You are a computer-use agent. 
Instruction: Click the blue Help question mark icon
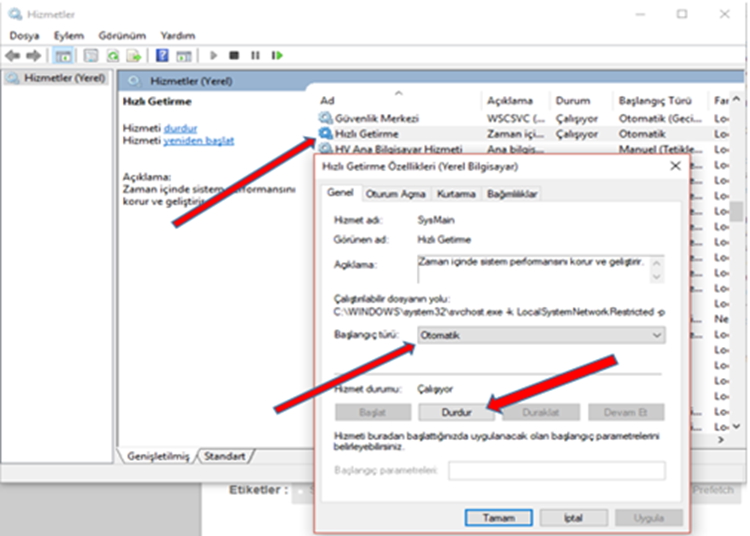(x=162, y=55)
